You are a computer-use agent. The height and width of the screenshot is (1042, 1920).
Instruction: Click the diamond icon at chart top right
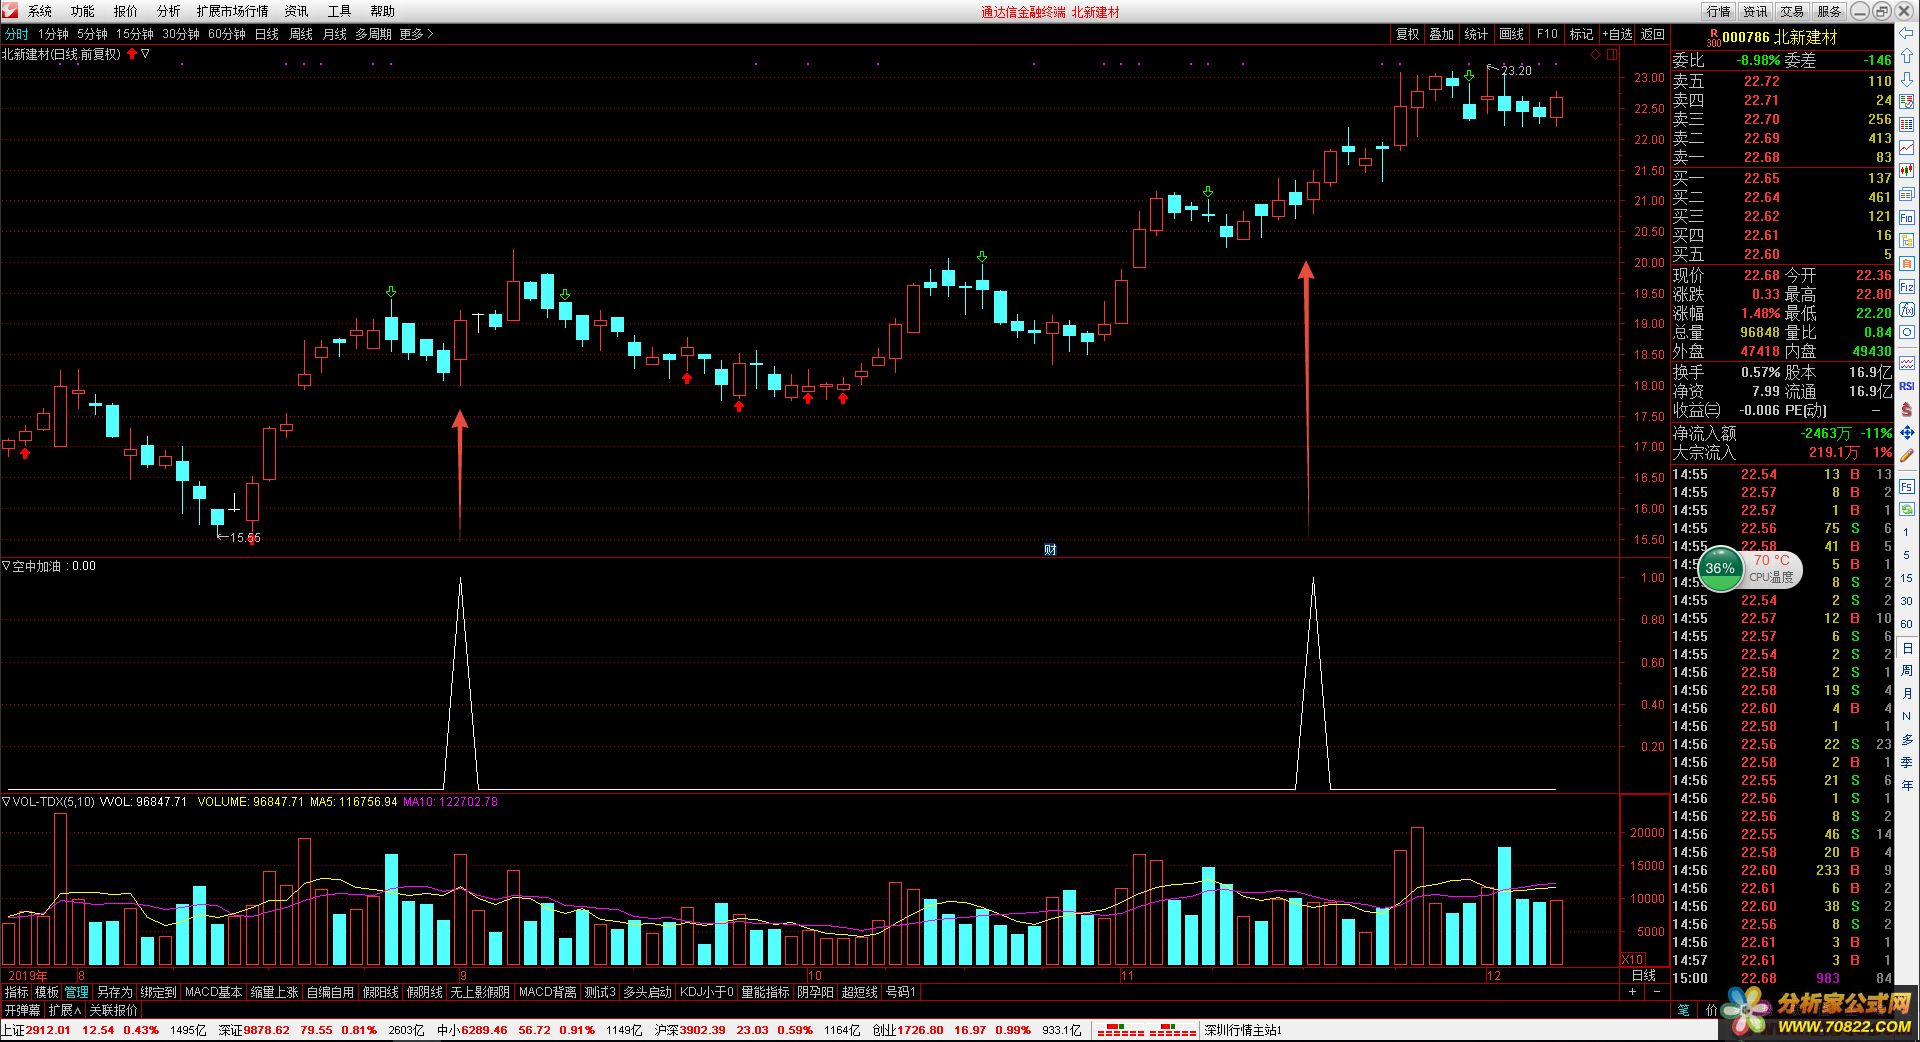(x=1595, y=55)
